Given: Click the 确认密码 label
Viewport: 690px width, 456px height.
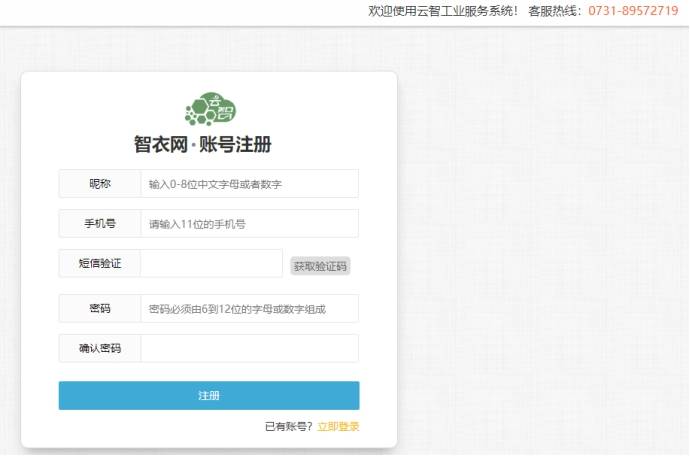Looking at the screenshot, I should 100,348.
